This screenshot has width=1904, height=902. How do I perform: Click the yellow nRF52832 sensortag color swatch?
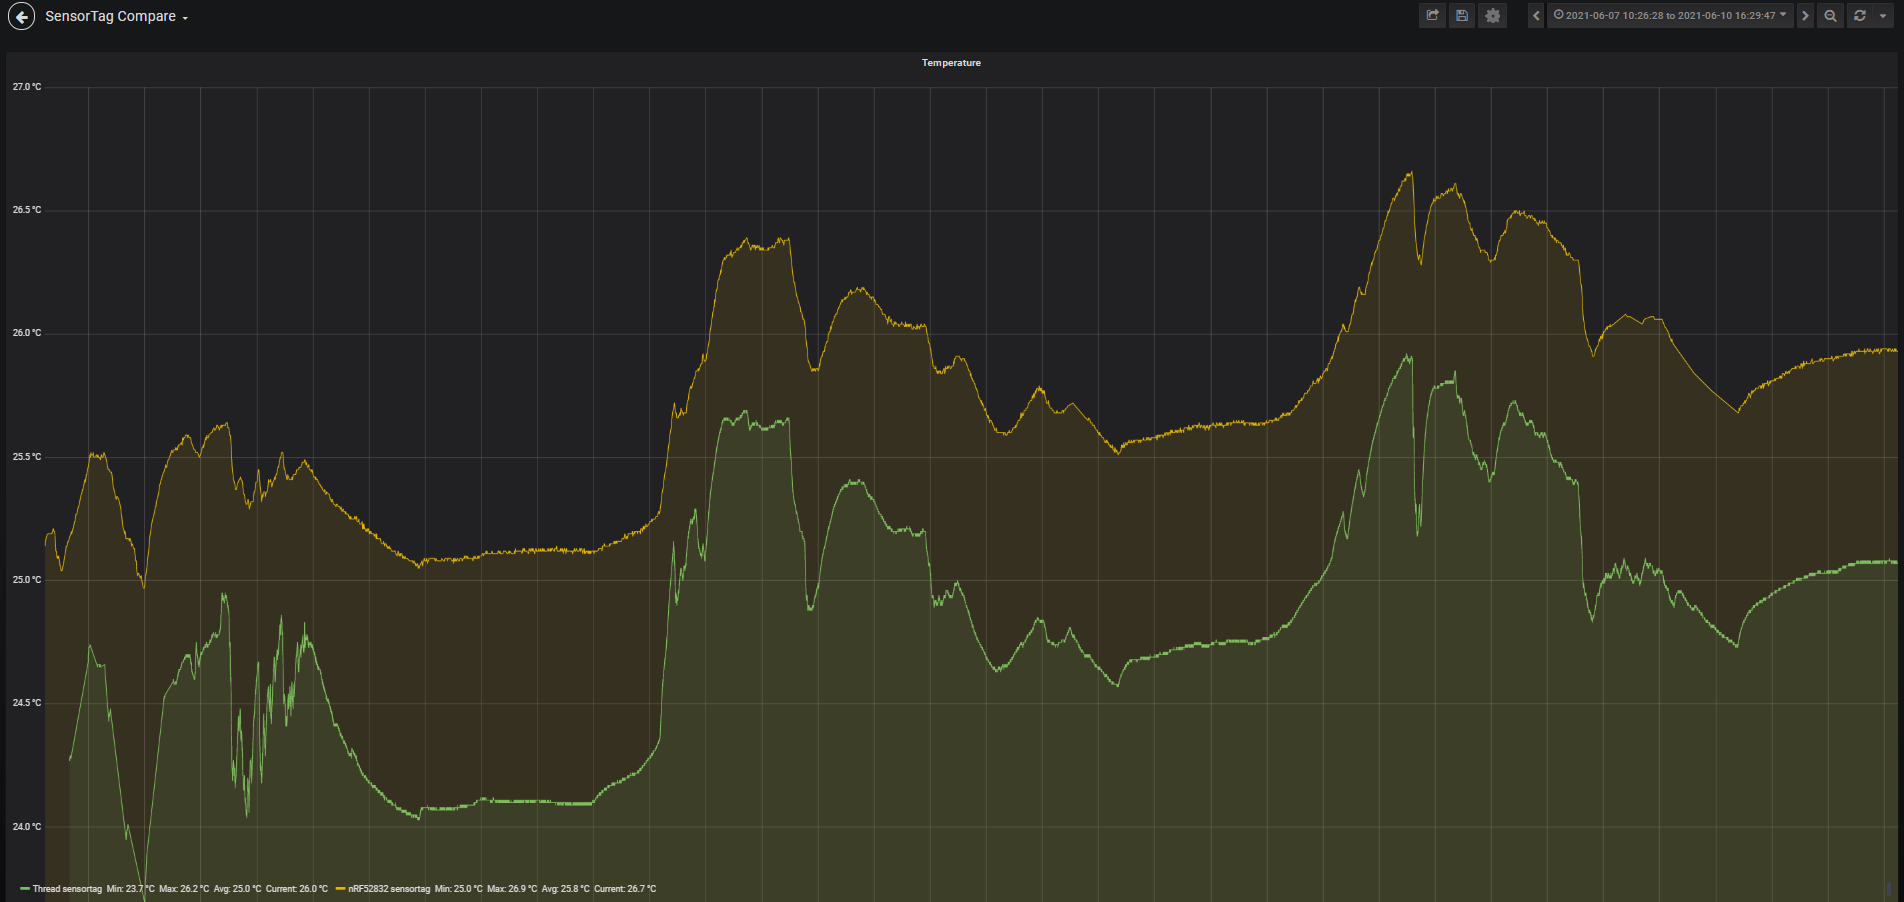tap(340, 889)
